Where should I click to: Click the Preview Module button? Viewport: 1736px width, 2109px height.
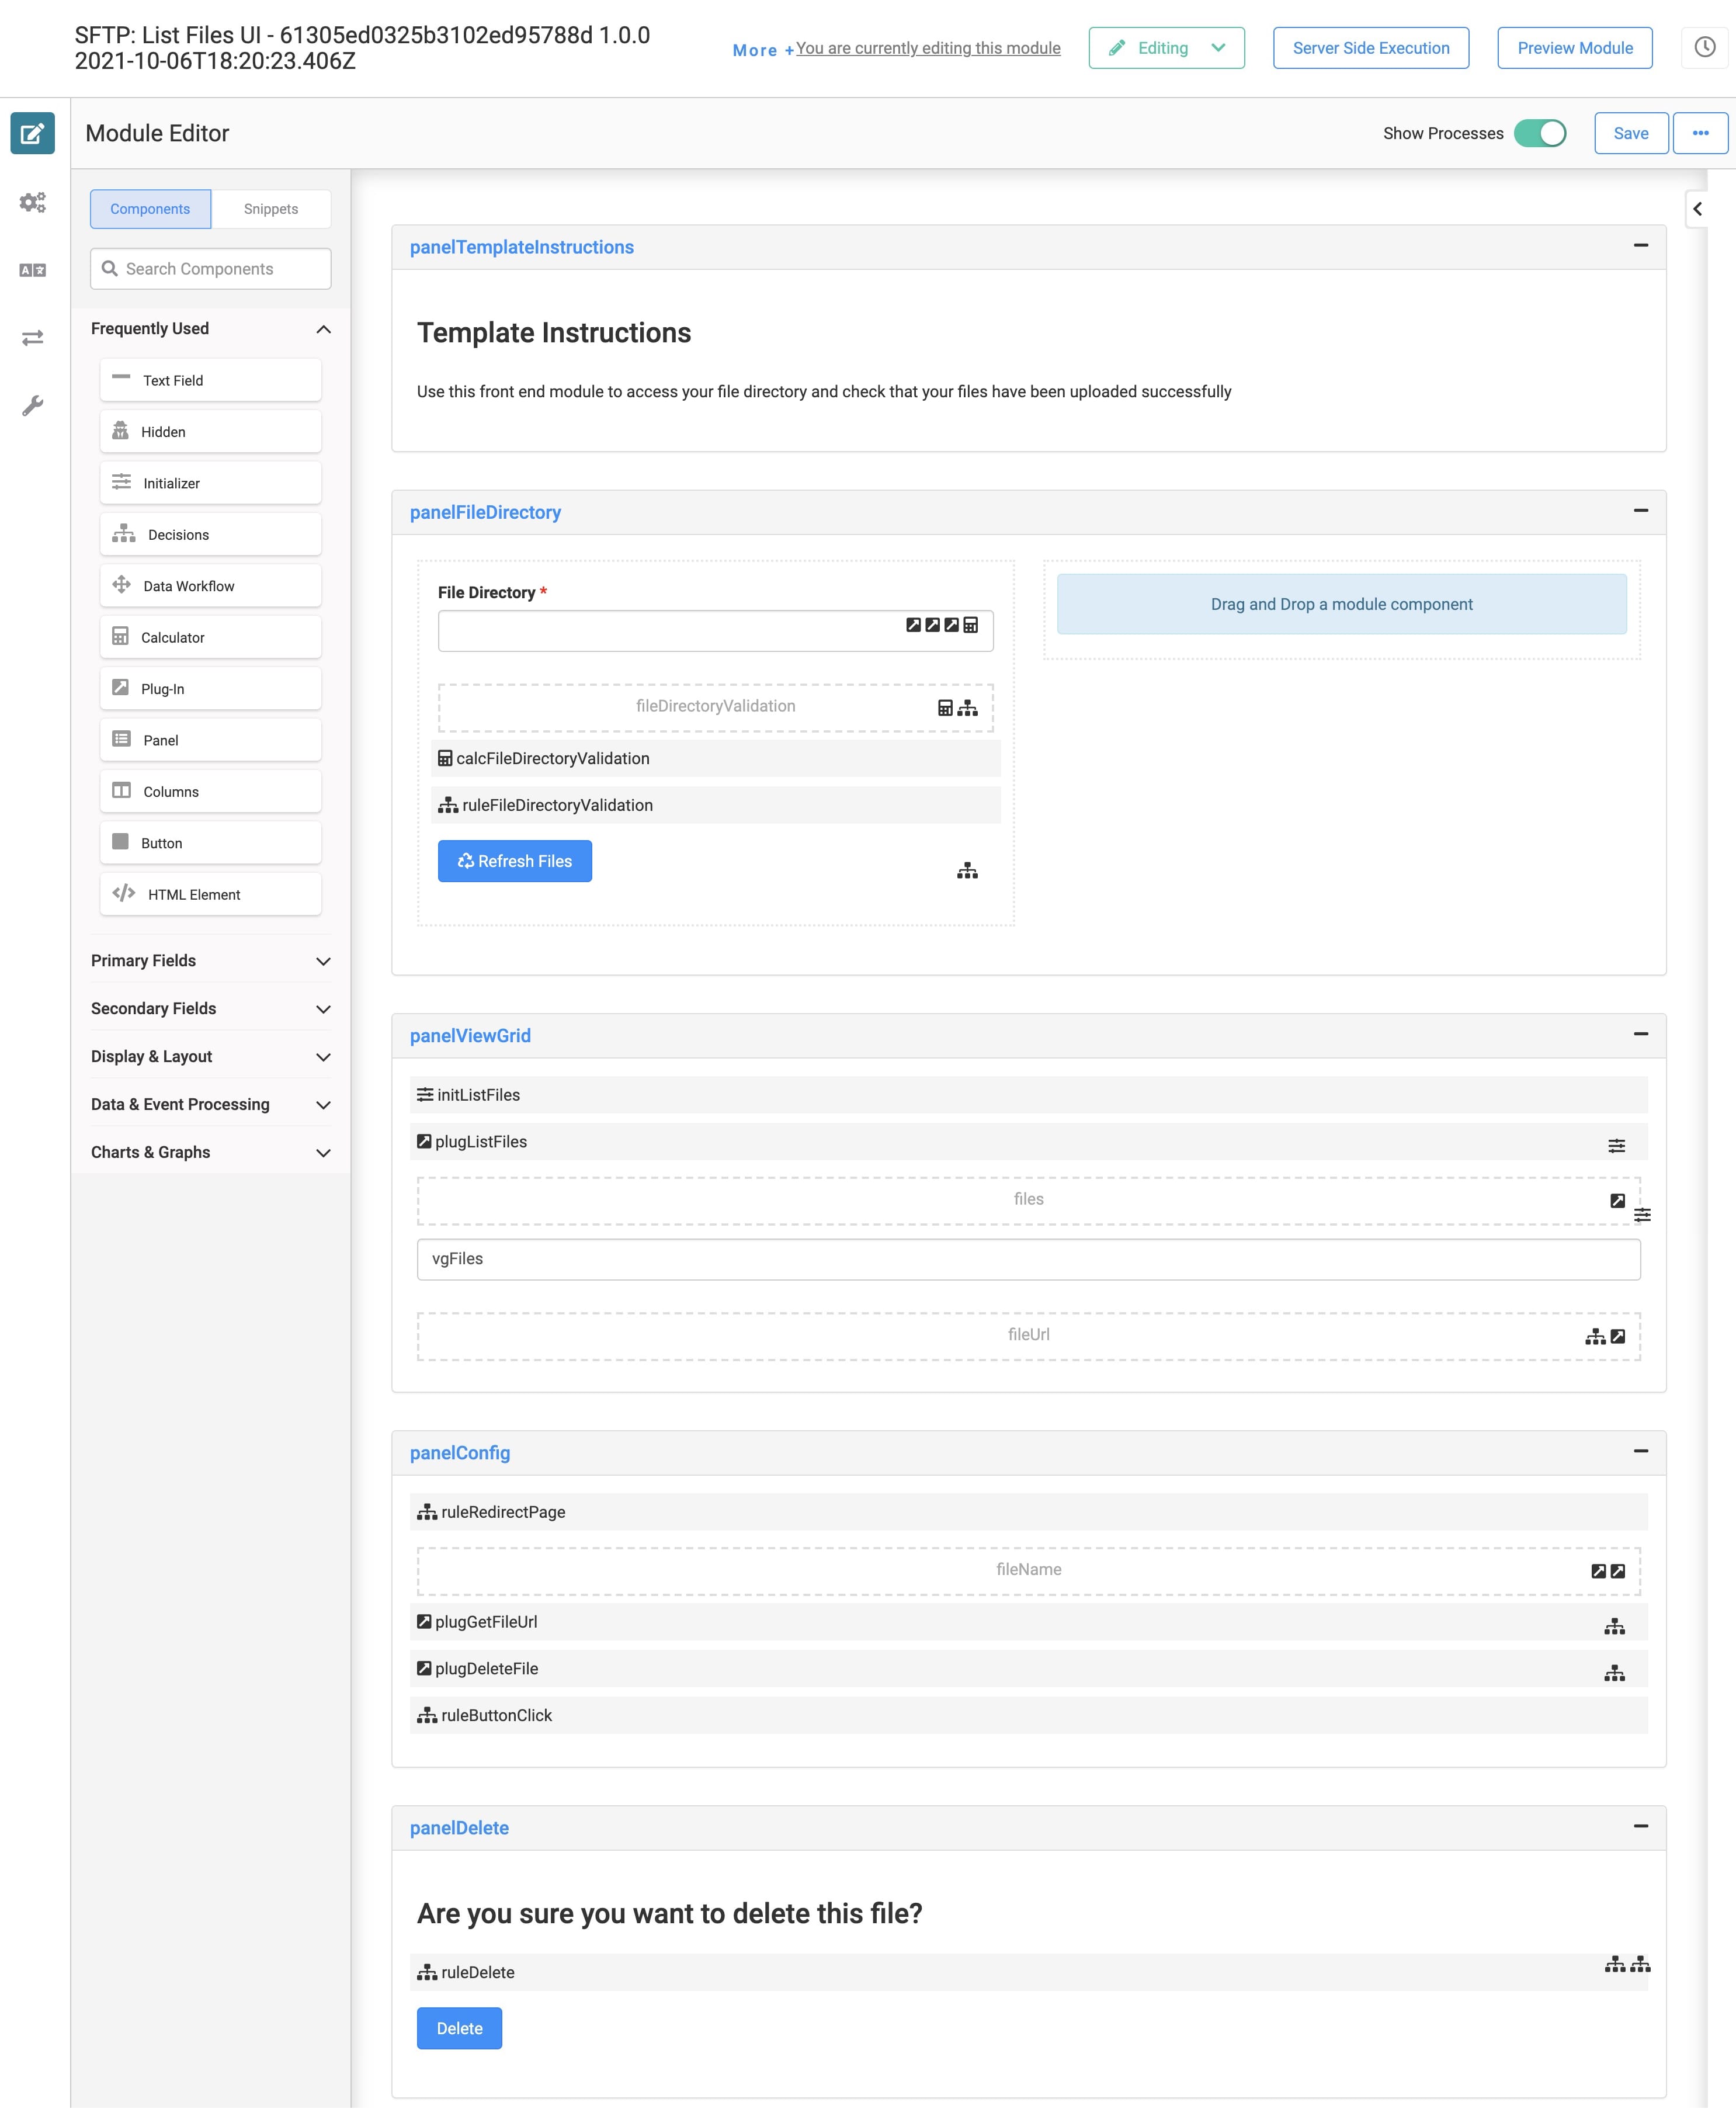(x=1575, y=48)
